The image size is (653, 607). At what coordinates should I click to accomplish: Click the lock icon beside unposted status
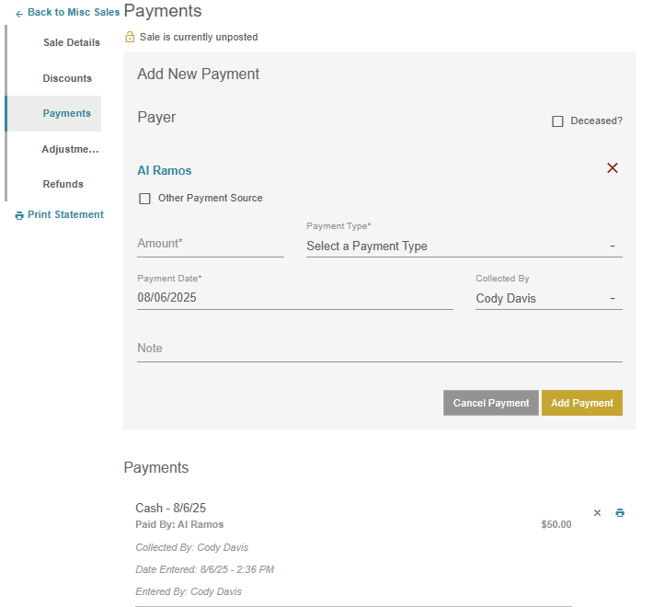click(129, 37)
